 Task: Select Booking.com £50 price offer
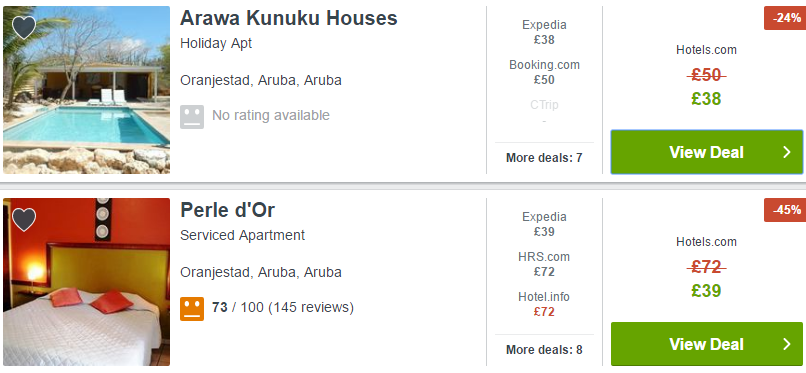544,72
